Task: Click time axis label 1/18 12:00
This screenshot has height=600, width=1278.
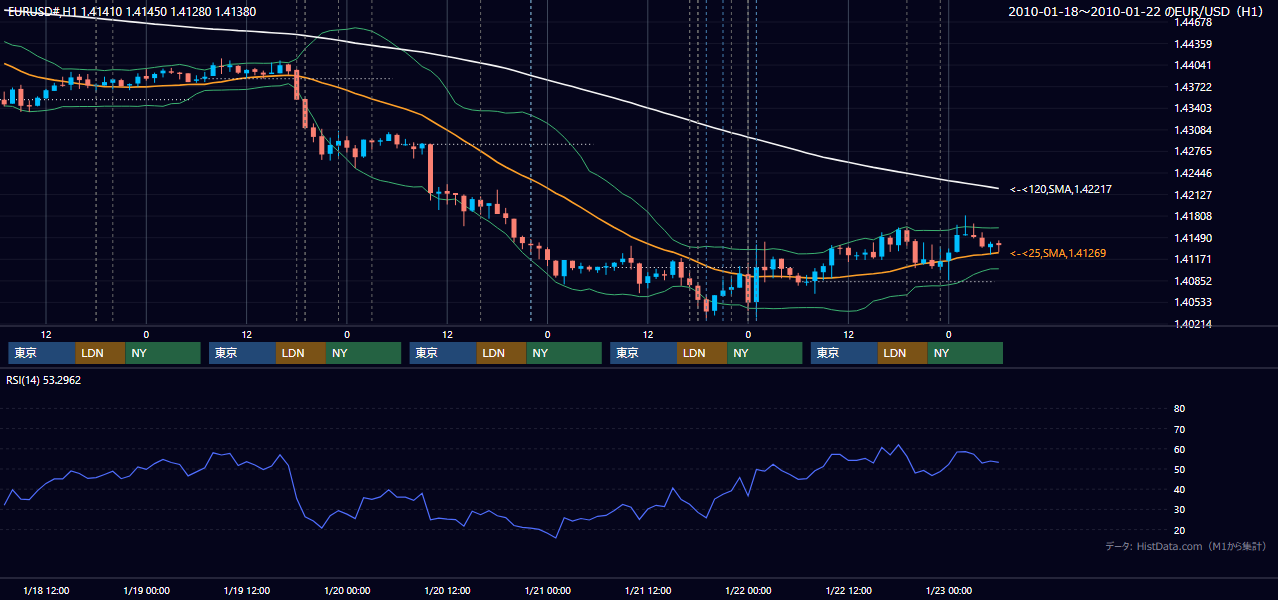Action: point(46,591)
